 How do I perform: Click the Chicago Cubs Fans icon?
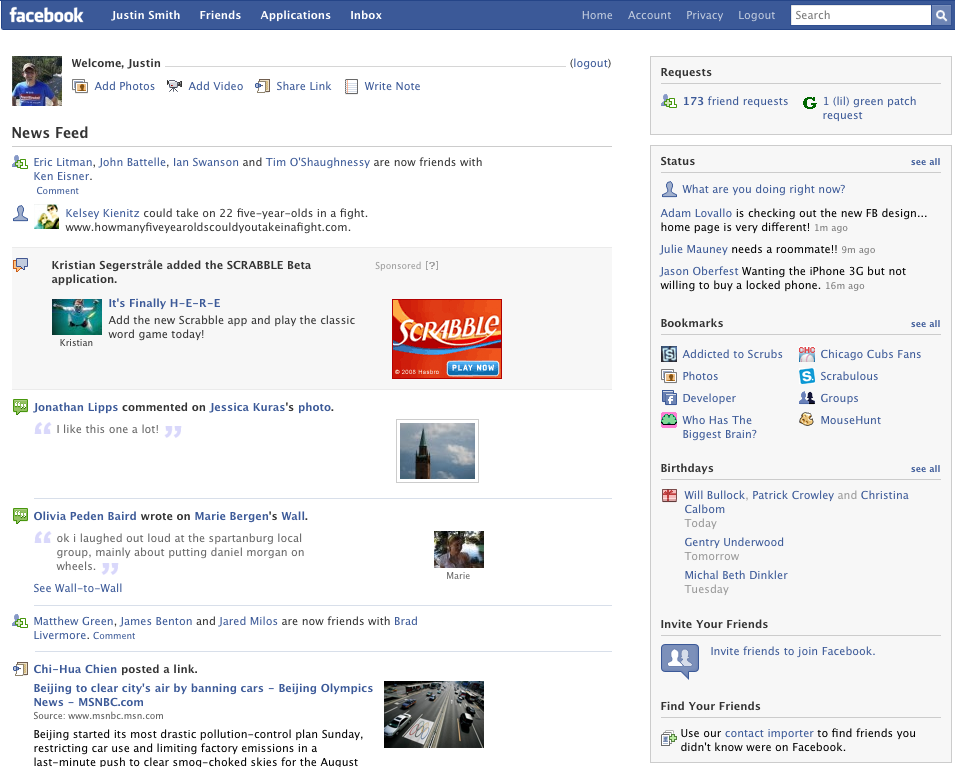(807, 354)
